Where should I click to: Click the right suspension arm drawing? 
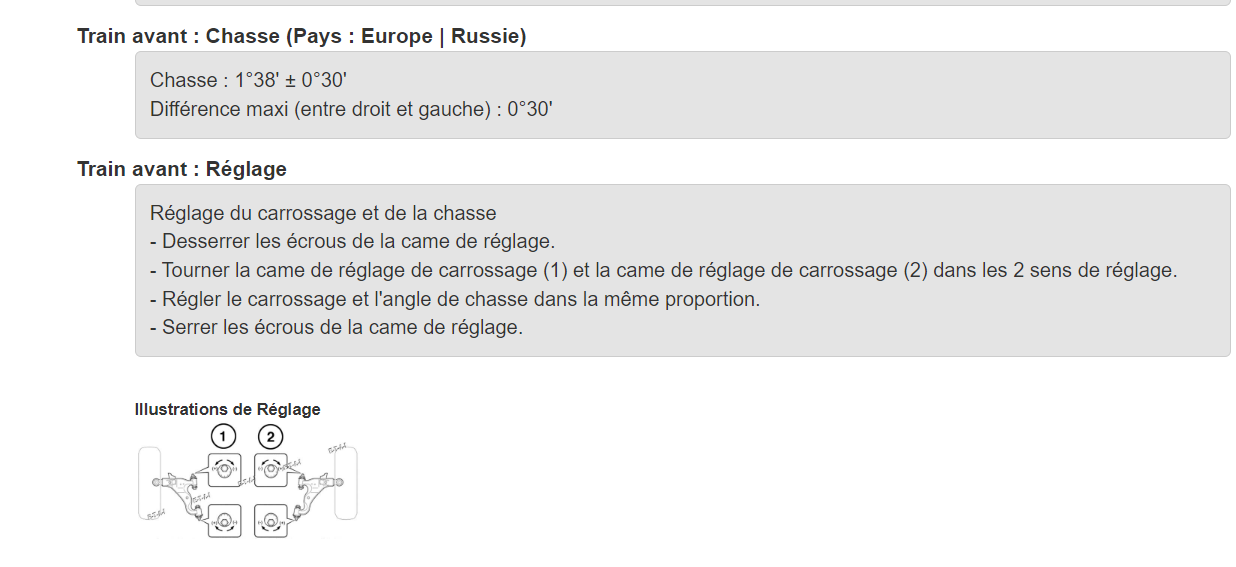pos(318,495)
